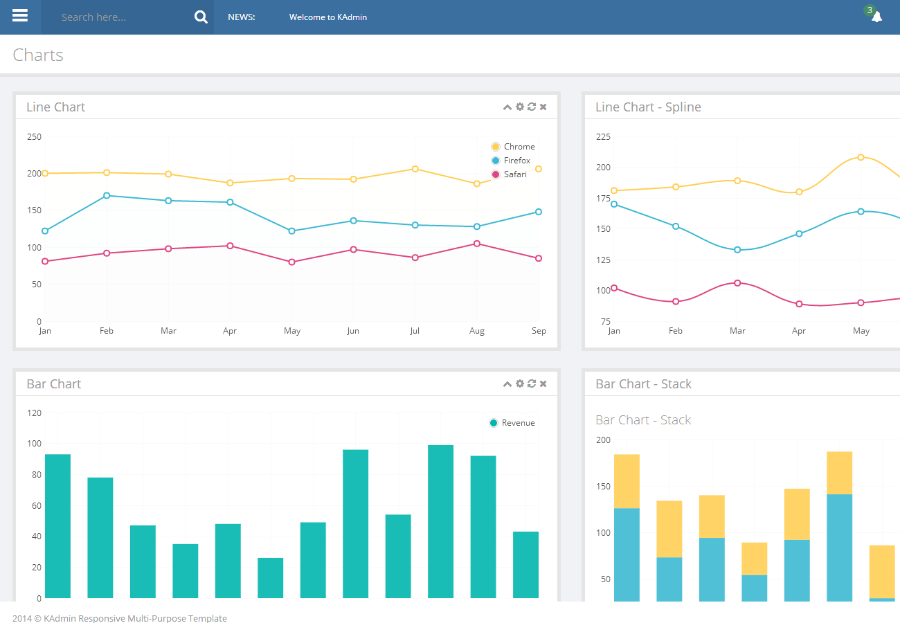Collapse the Line Chart panel
Screen dimensions: 900x623
[x=507, y=107]
